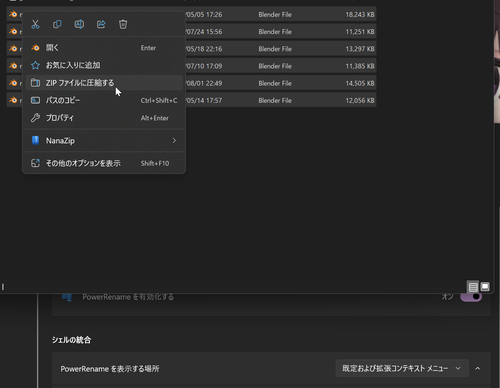The image size is (500, 388).
Task: Choose ZIP ファイルに圧縮する menu entry
Action: (104, 83)
